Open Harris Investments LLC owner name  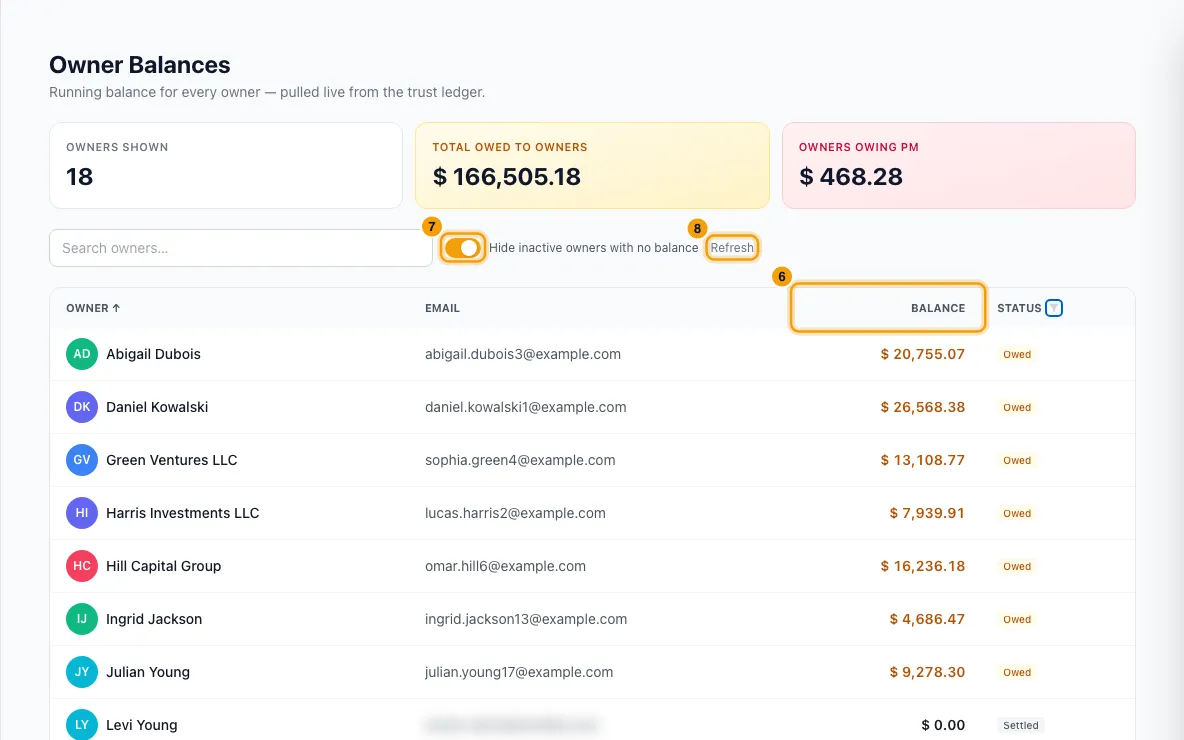(x=183, y=513)
